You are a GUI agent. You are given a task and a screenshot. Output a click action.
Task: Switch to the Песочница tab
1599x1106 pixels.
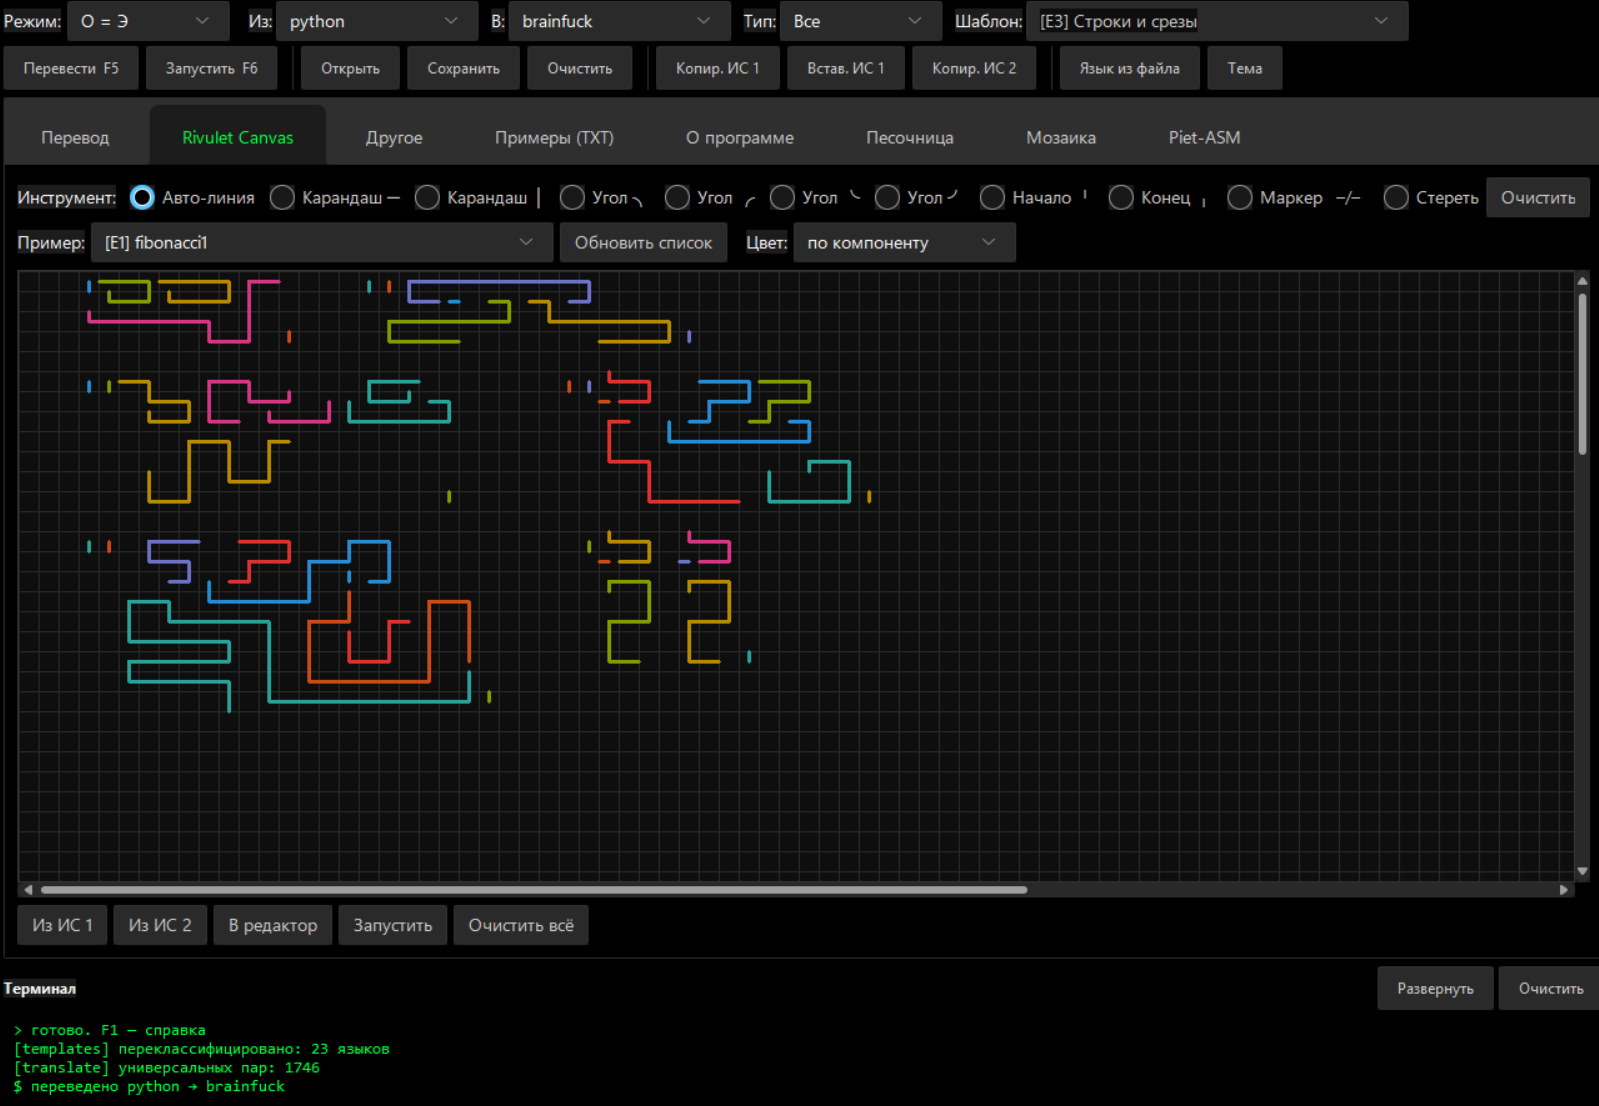click(x=909, y=138)
